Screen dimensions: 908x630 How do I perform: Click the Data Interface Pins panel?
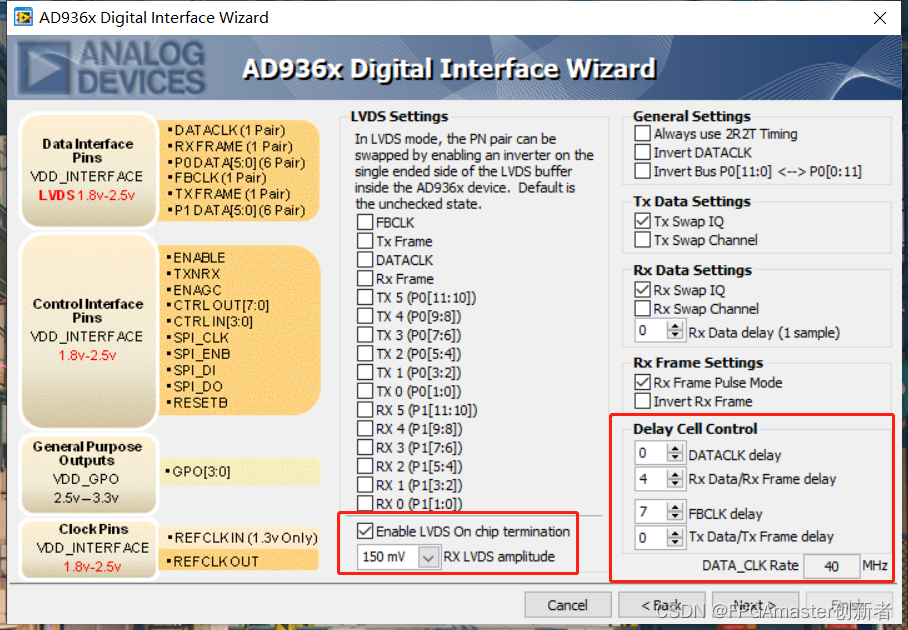tap(88, 170)
